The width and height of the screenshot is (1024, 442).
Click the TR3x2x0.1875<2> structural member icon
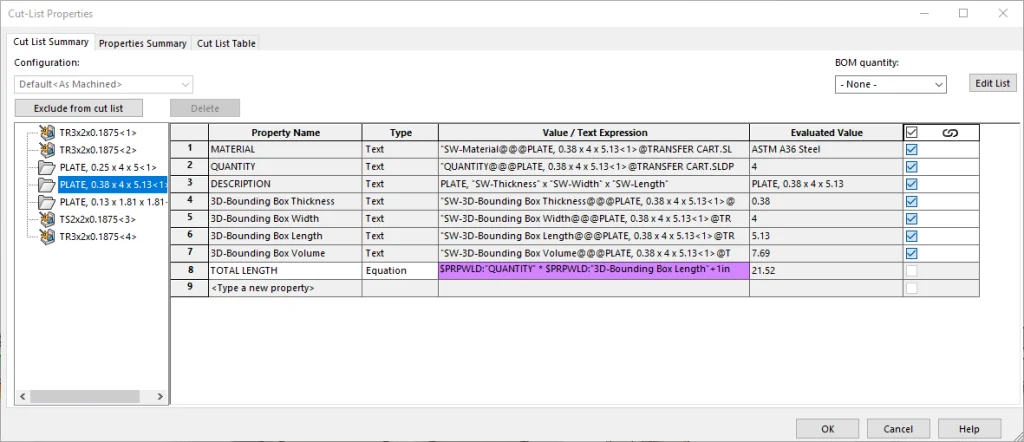tap(47, 150)
